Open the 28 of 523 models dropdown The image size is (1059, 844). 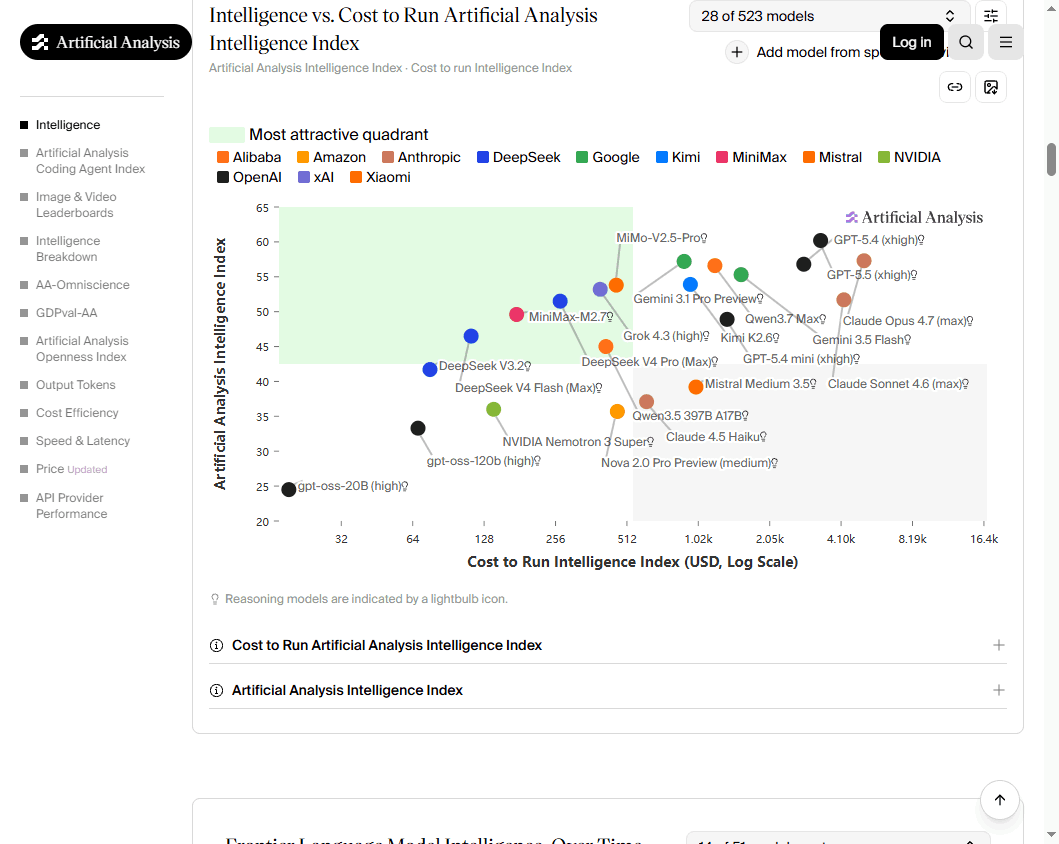[x=829, y=16]
